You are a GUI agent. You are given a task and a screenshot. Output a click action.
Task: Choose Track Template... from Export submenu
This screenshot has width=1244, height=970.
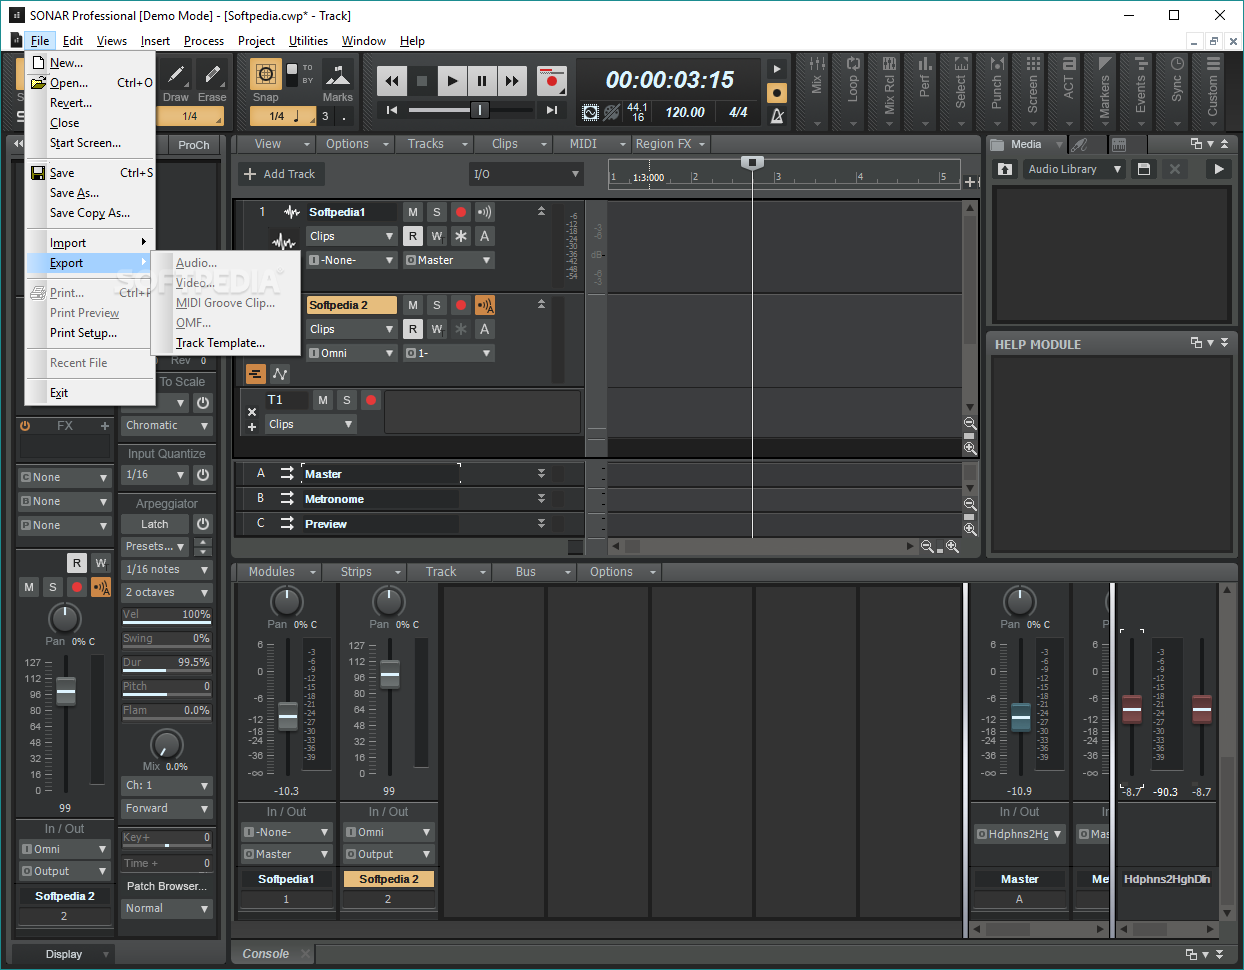pos(220,343)
